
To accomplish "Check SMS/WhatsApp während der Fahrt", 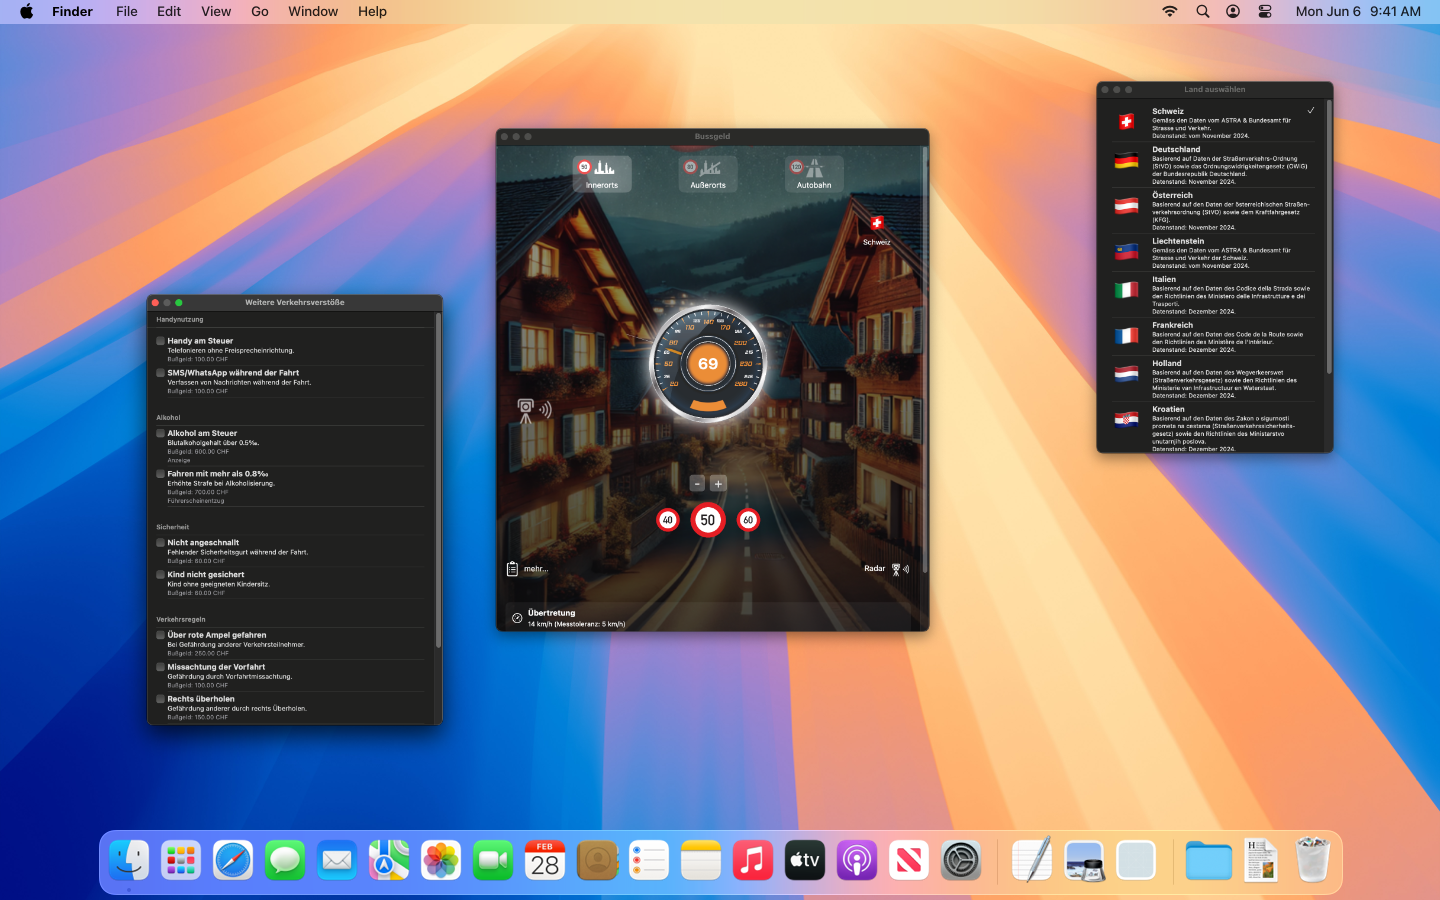I will [x=160, y=373].
